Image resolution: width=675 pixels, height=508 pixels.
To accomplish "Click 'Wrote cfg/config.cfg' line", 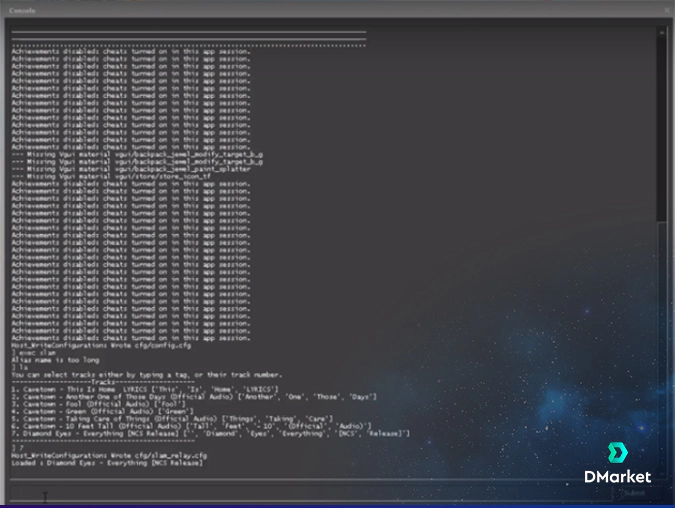I will pos(101,345).
